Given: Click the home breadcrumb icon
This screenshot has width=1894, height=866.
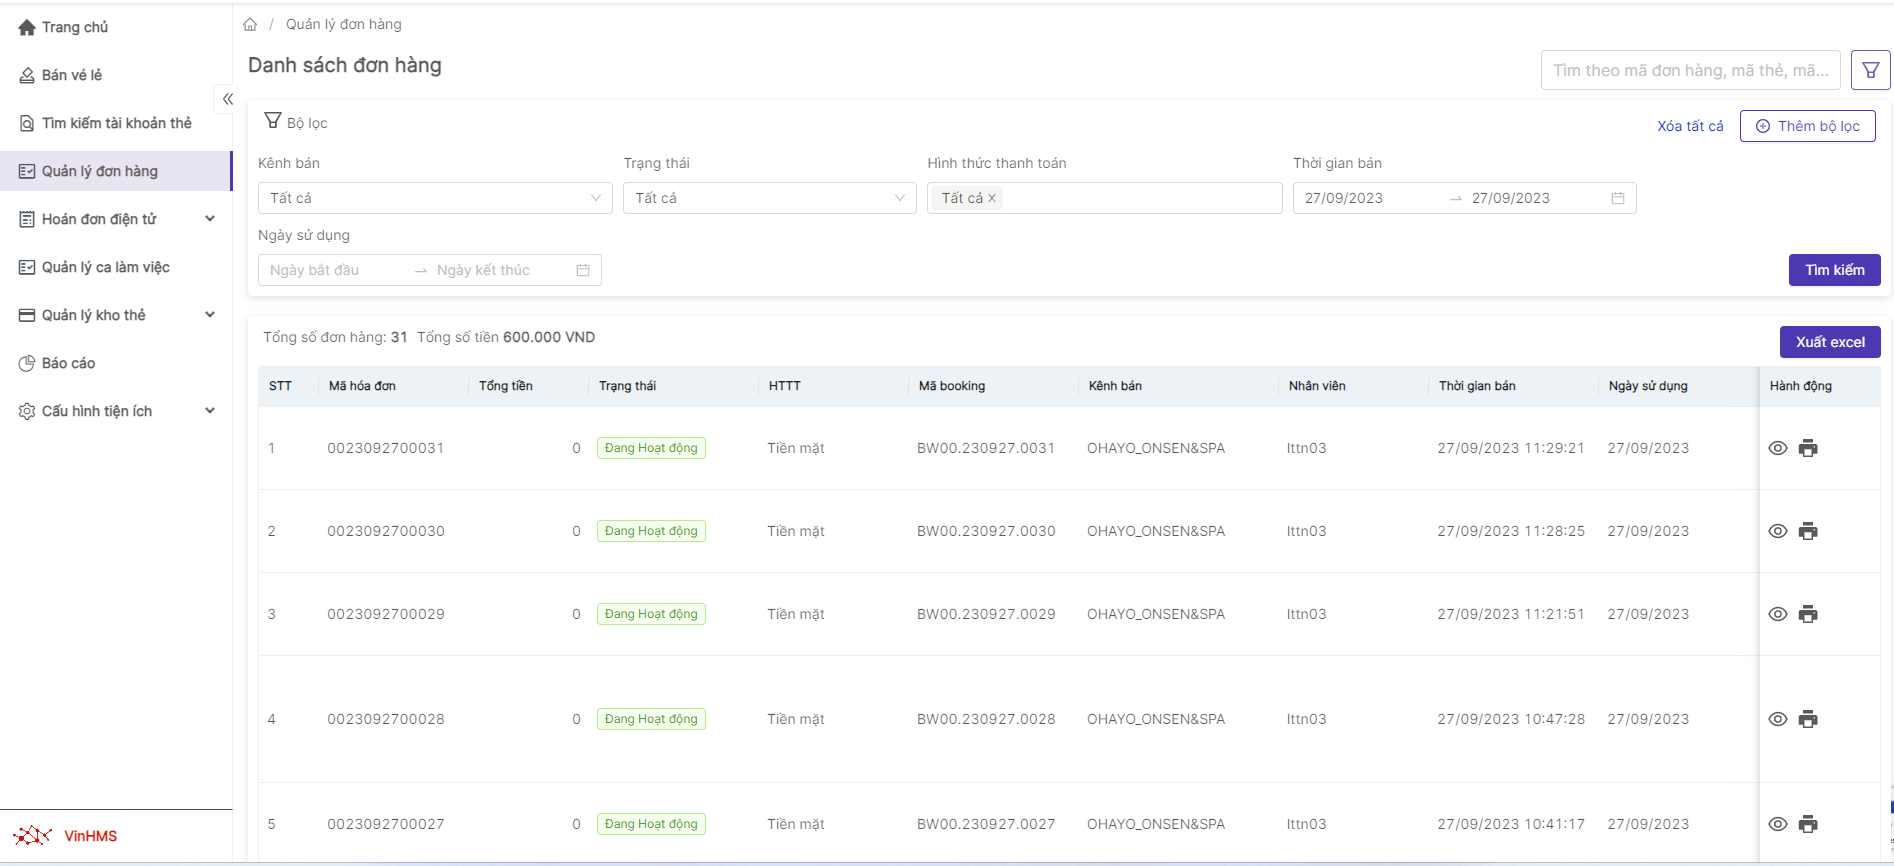Looking at the screenshot, I should (x=250, y=24).
